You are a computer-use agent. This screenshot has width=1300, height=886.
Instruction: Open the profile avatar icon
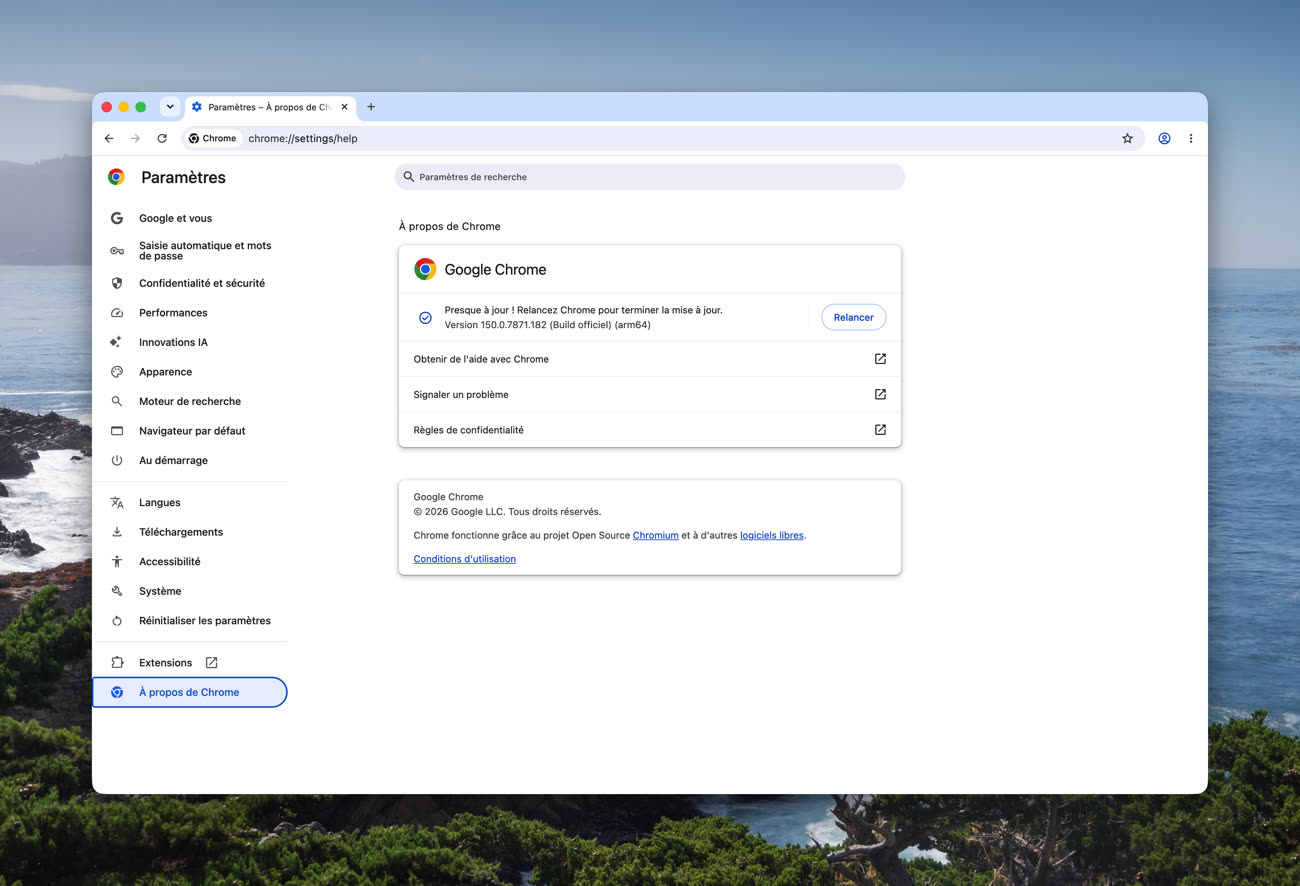pos(1164,139)
